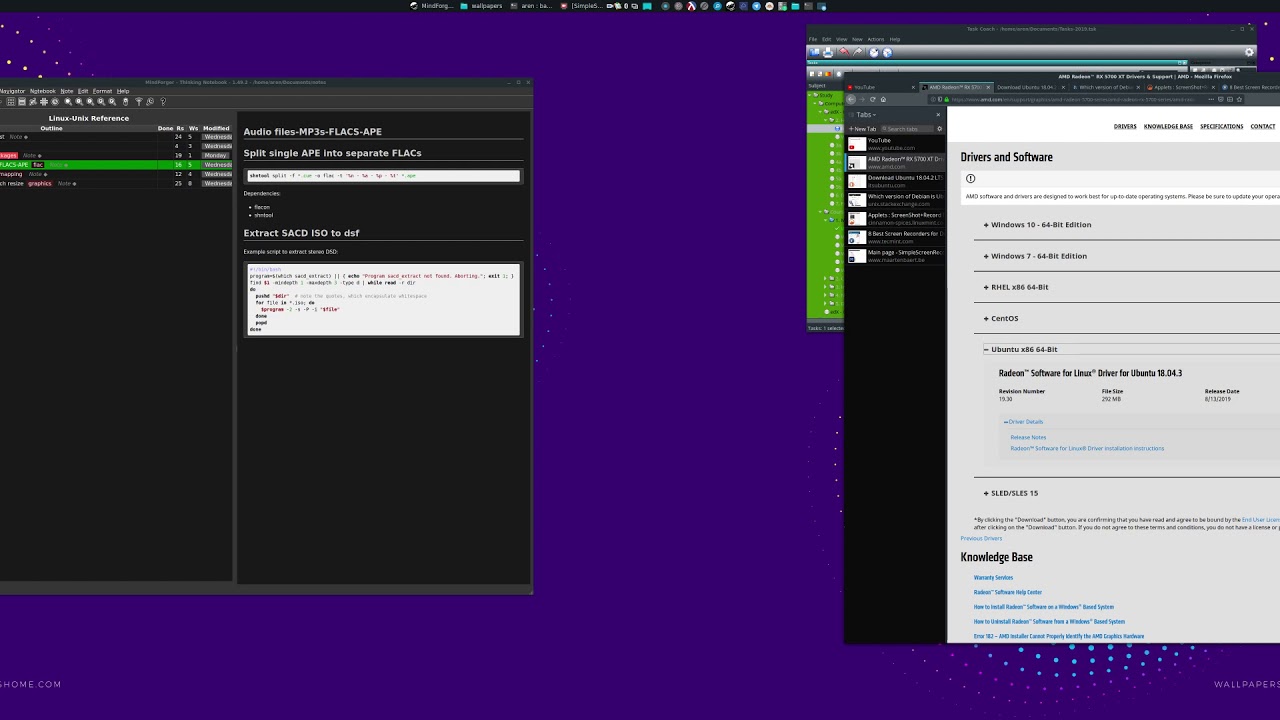Click the Redo arrow in Task Coach toolbar

pos(858,52)
